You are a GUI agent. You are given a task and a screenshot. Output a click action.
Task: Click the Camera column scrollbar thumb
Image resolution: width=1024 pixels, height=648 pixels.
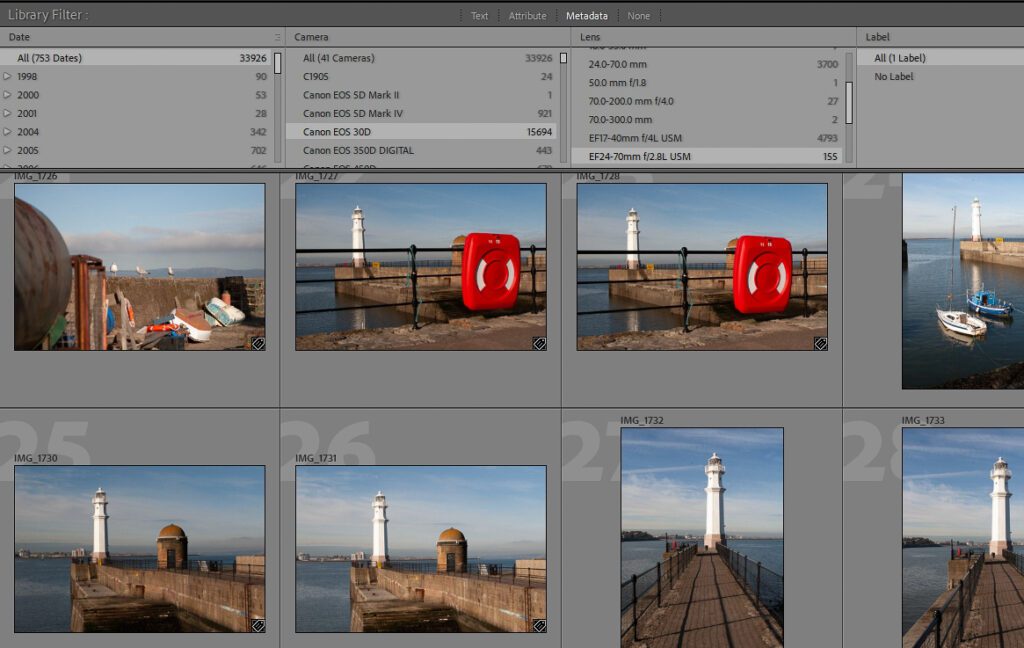click(x=564, y=58)
